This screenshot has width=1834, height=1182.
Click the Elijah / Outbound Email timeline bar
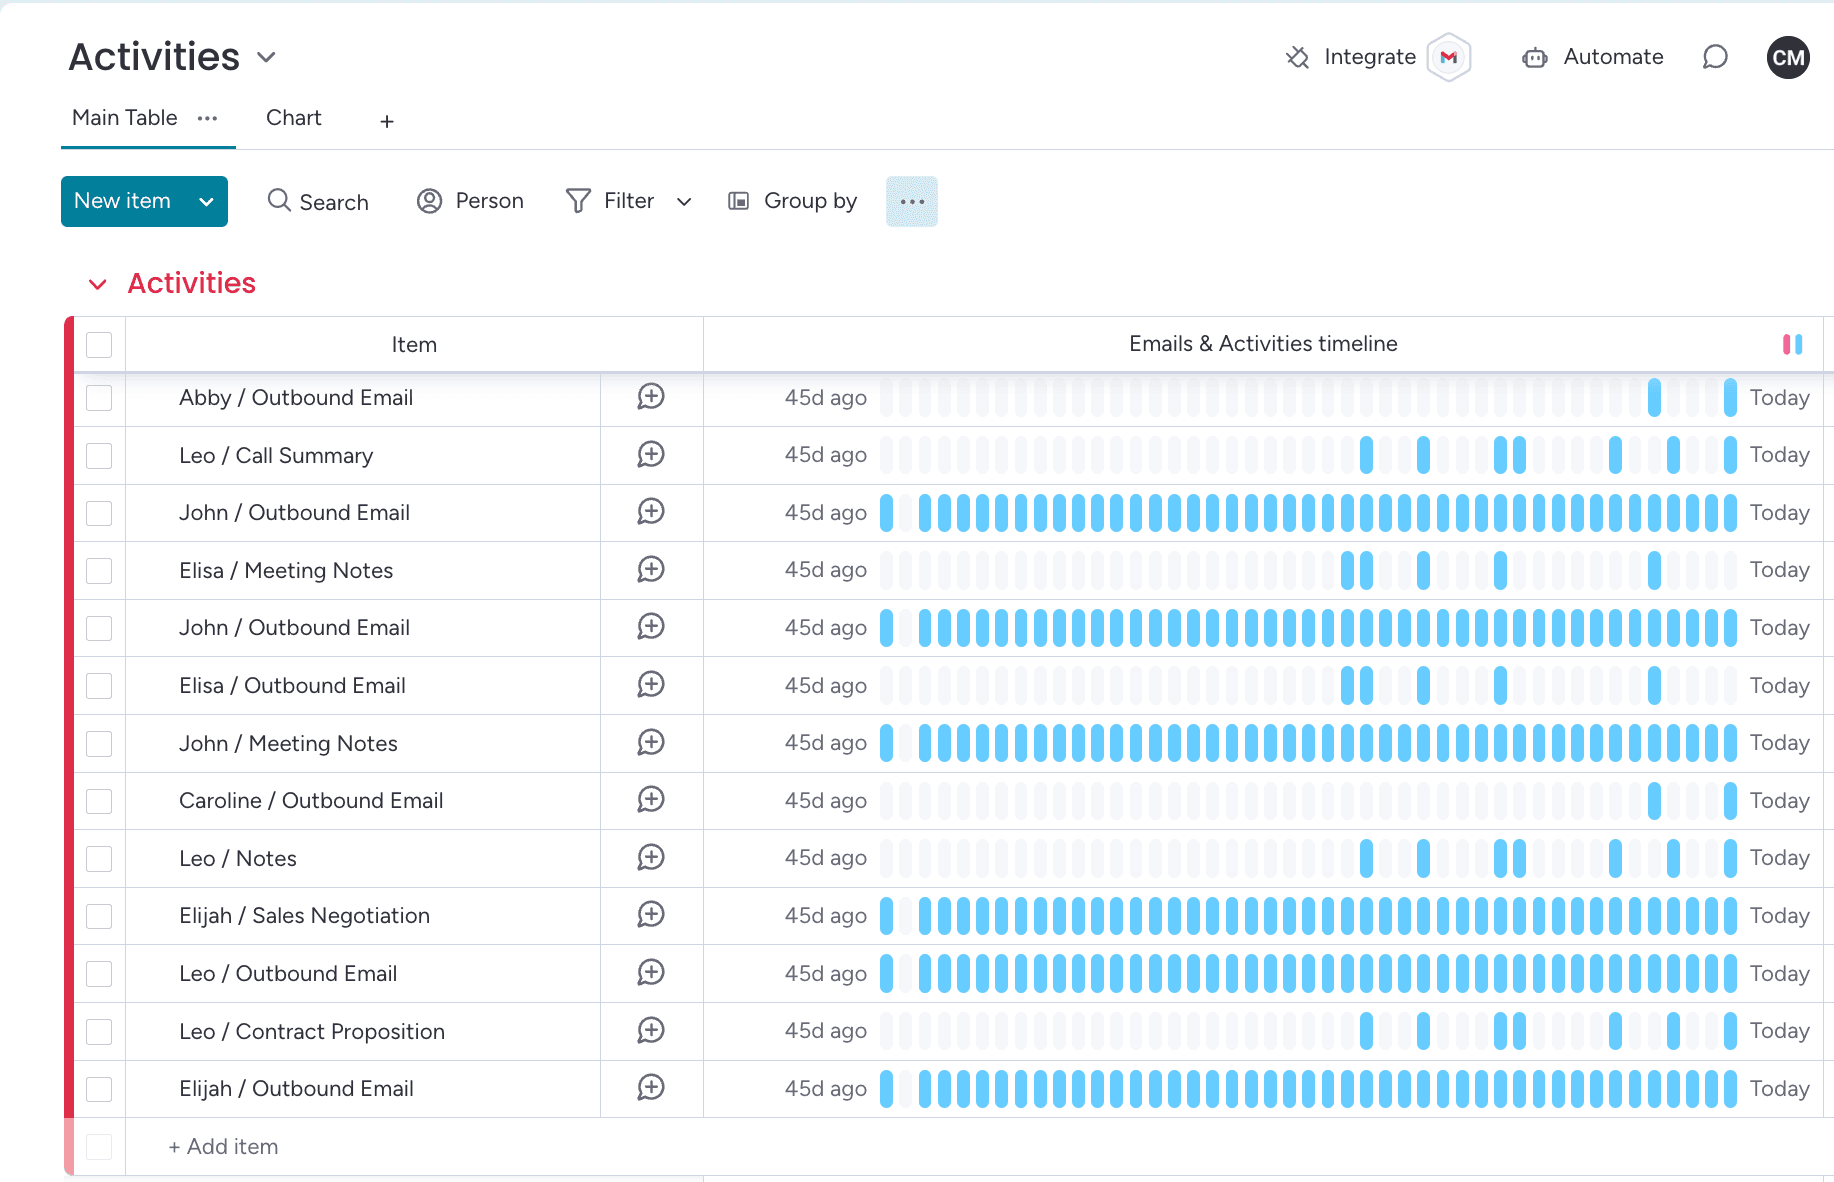(x=1308, y=1089)
